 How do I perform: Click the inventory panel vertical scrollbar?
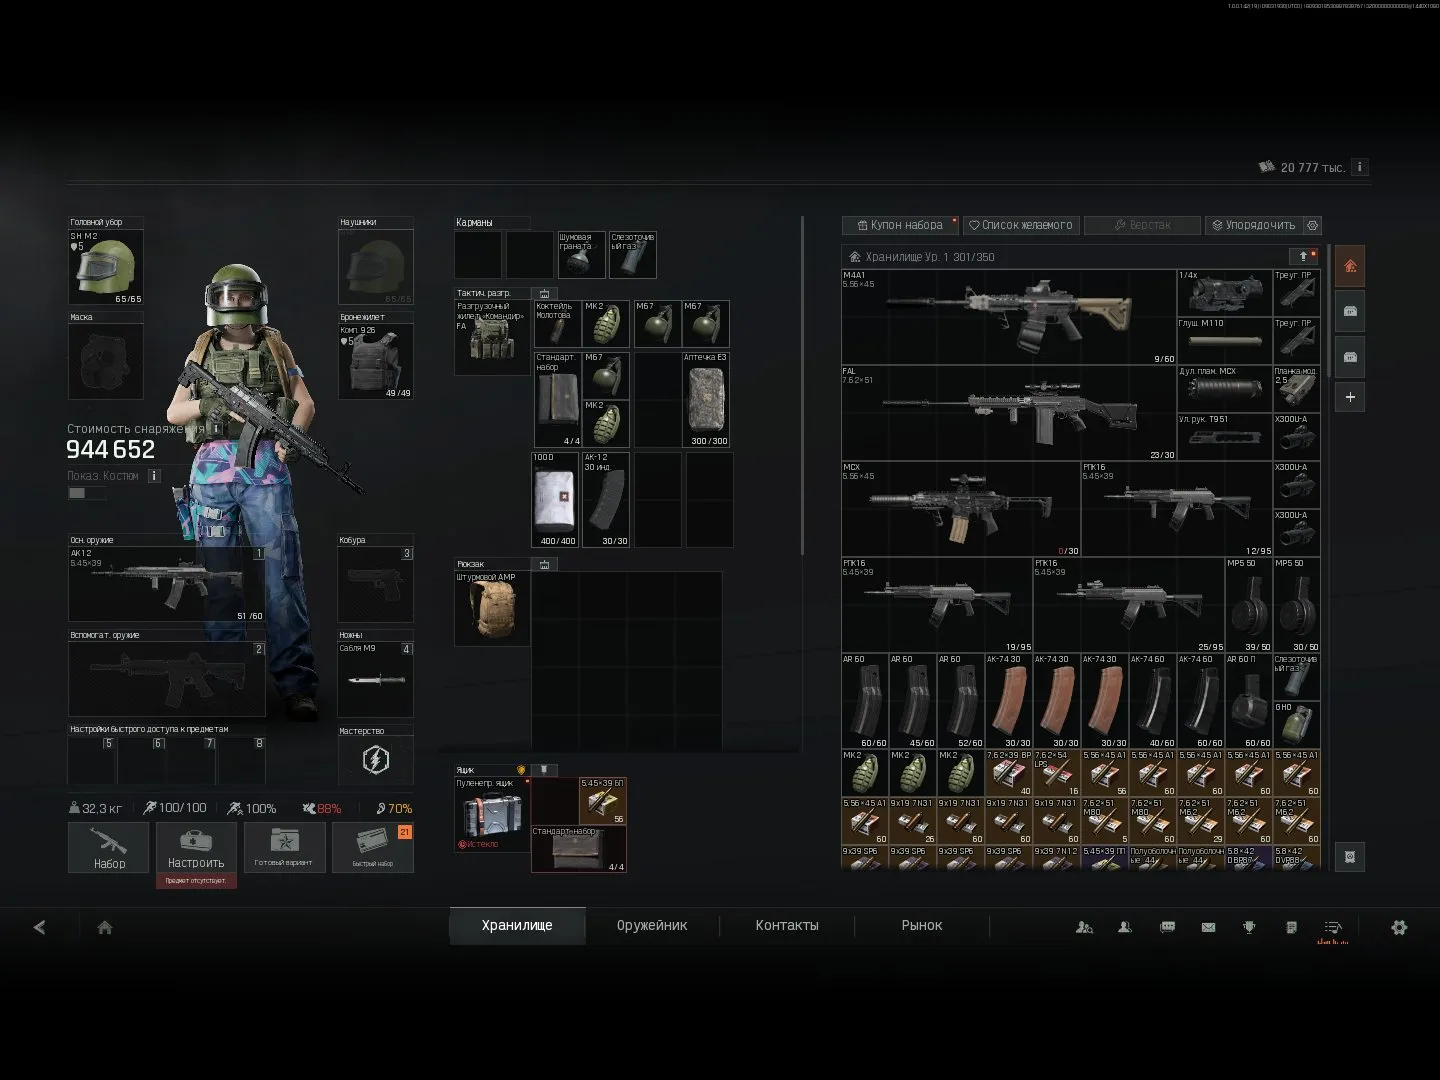tap(803, 385)
